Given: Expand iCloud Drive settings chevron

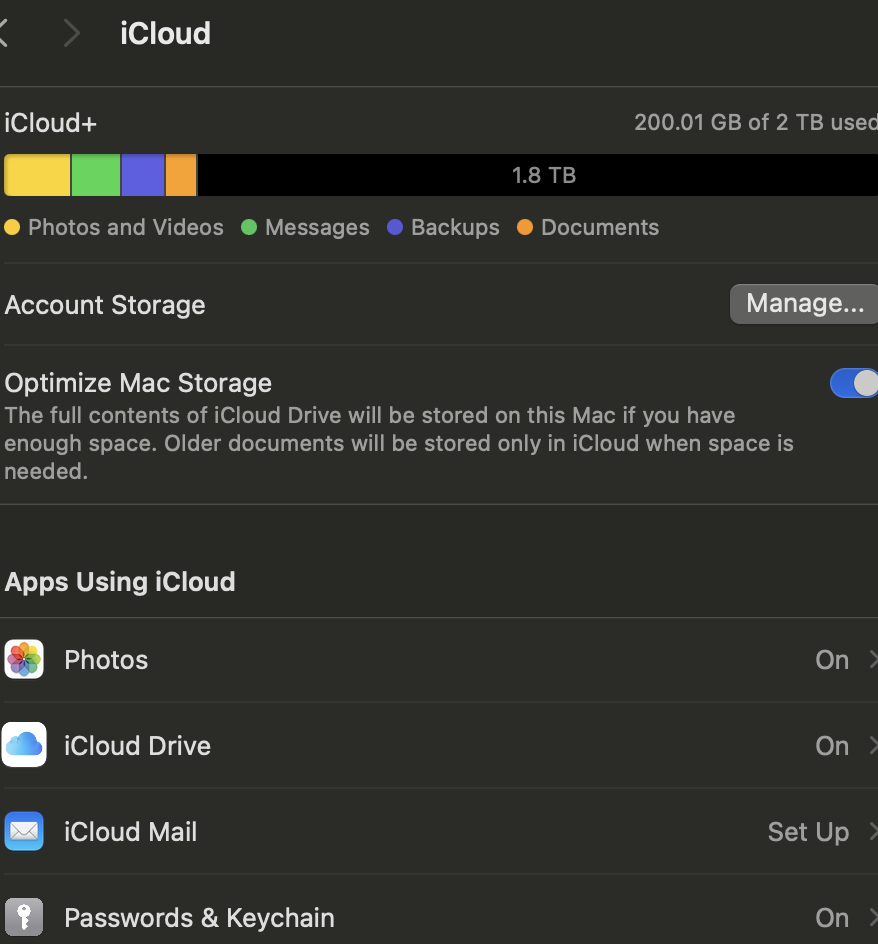Looking at the screenshot, I should click(873, 746).
